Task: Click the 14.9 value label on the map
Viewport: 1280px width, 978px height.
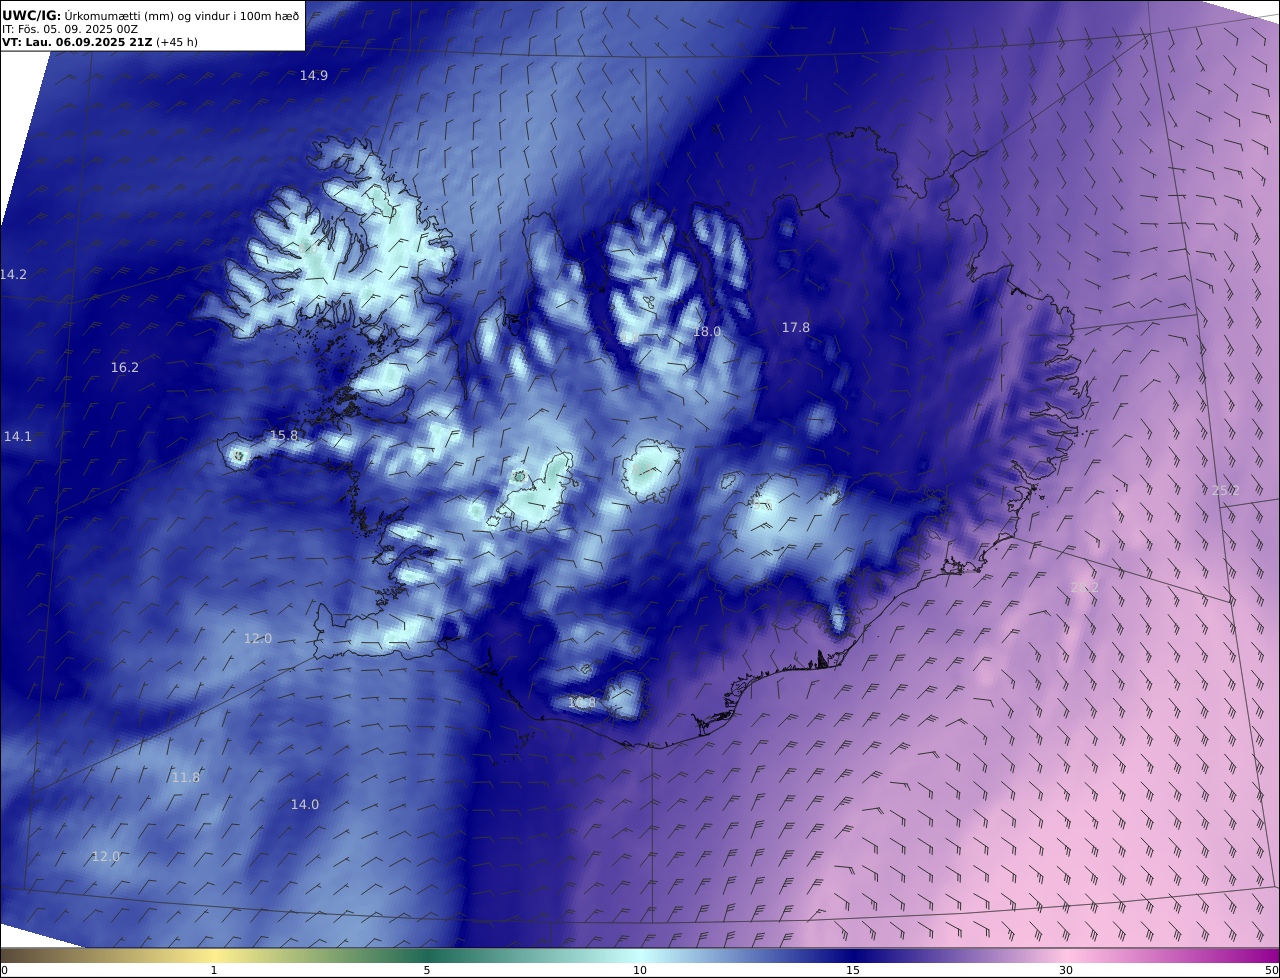Action: (314, 75)
